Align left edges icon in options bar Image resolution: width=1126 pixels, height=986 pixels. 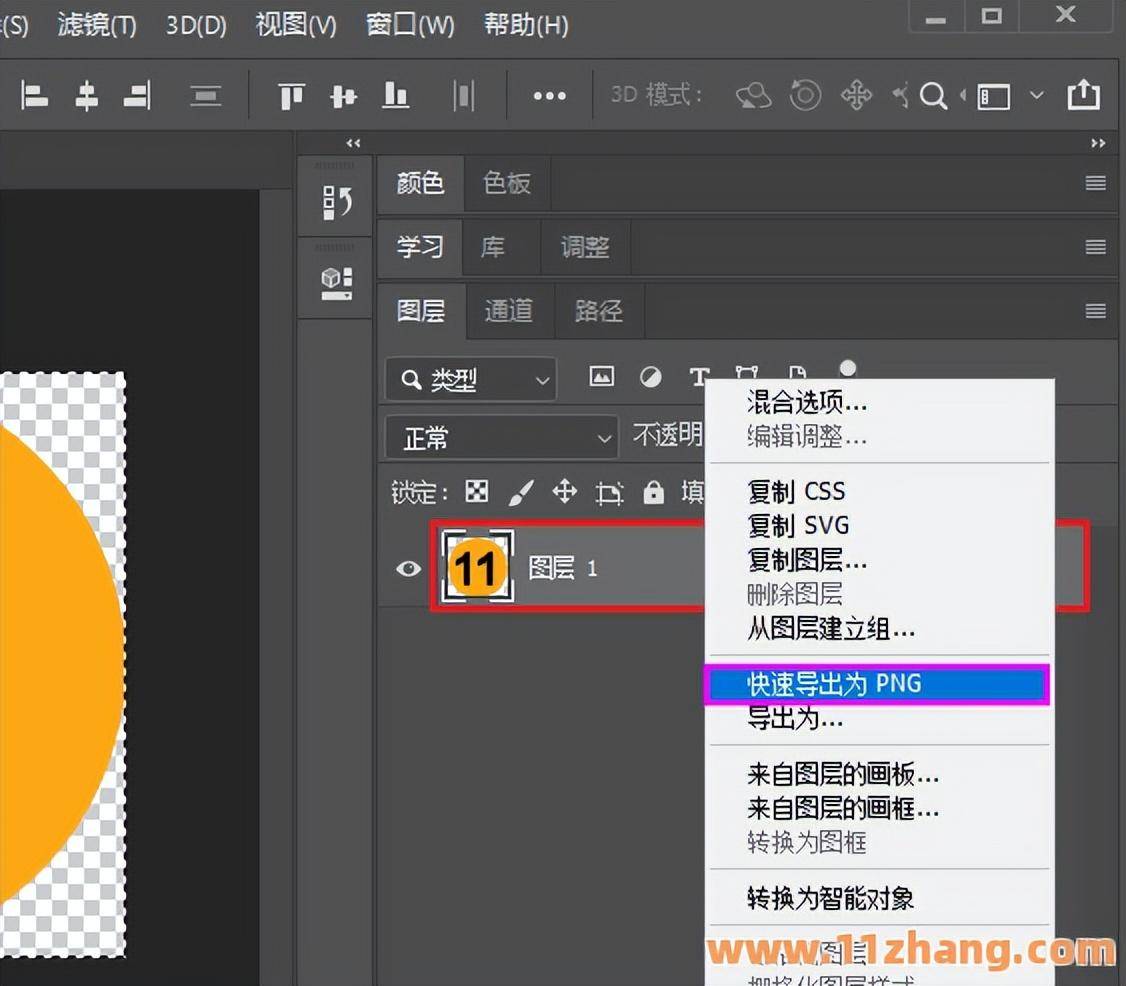point(34,96)
